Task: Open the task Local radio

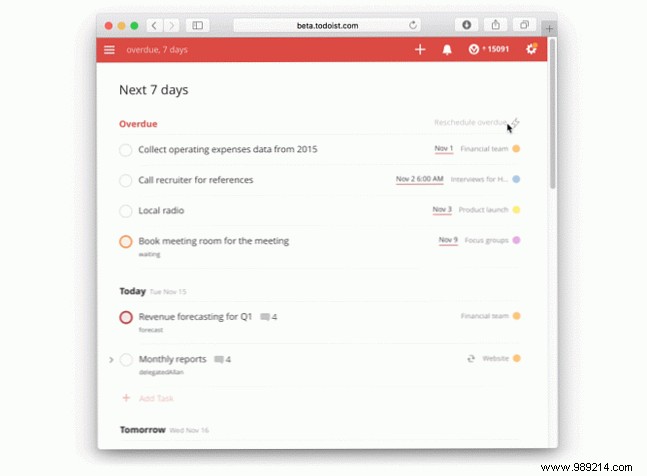Action: click(161, 210)
